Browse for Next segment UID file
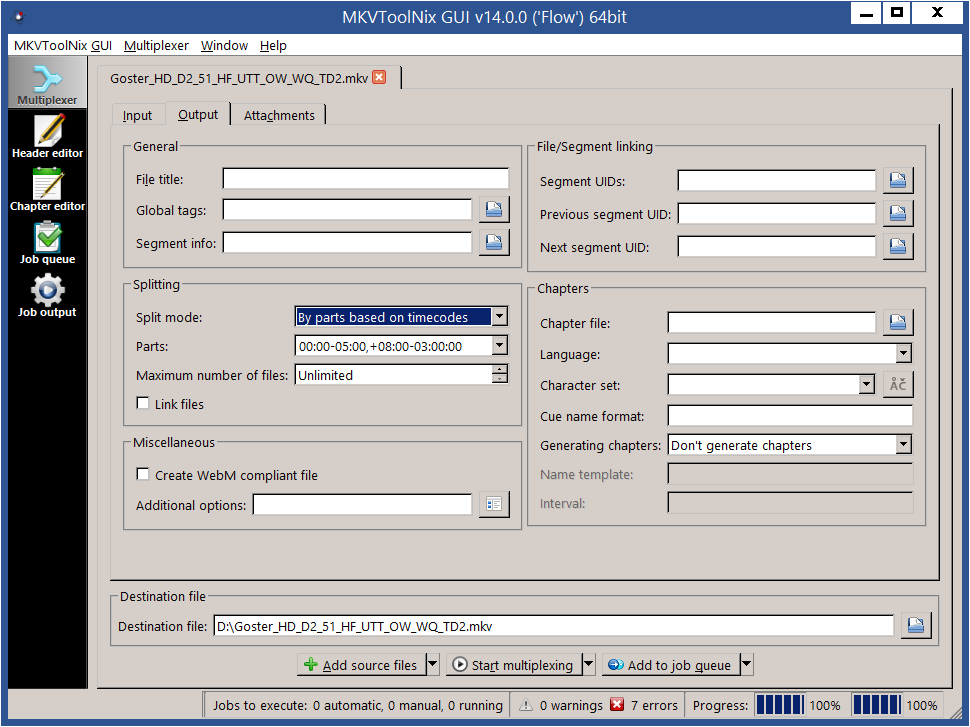Image resolution: width=970 pixels, height=727 pixels. click(898, 246)
